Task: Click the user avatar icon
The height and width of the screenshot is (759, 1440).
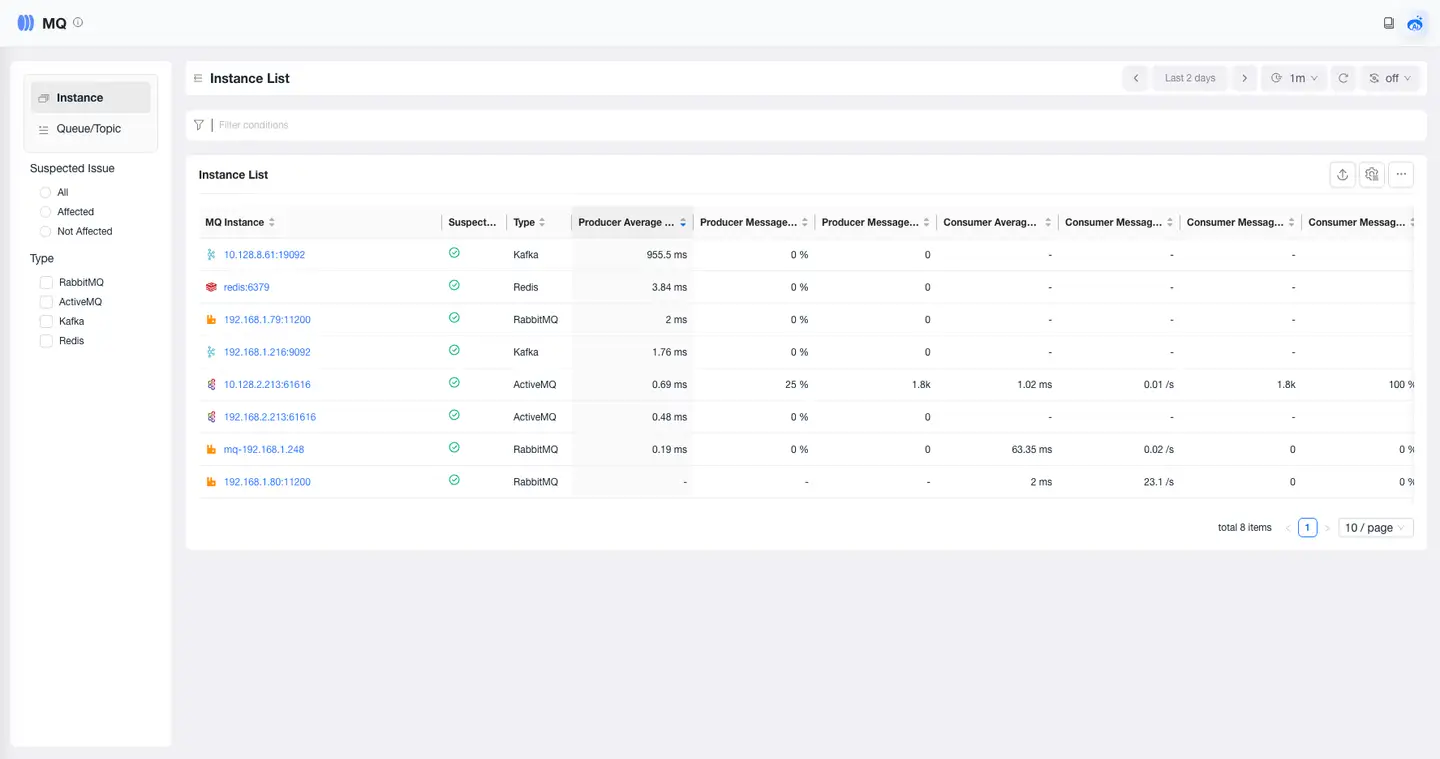Action: click(x=1415, y=23)
